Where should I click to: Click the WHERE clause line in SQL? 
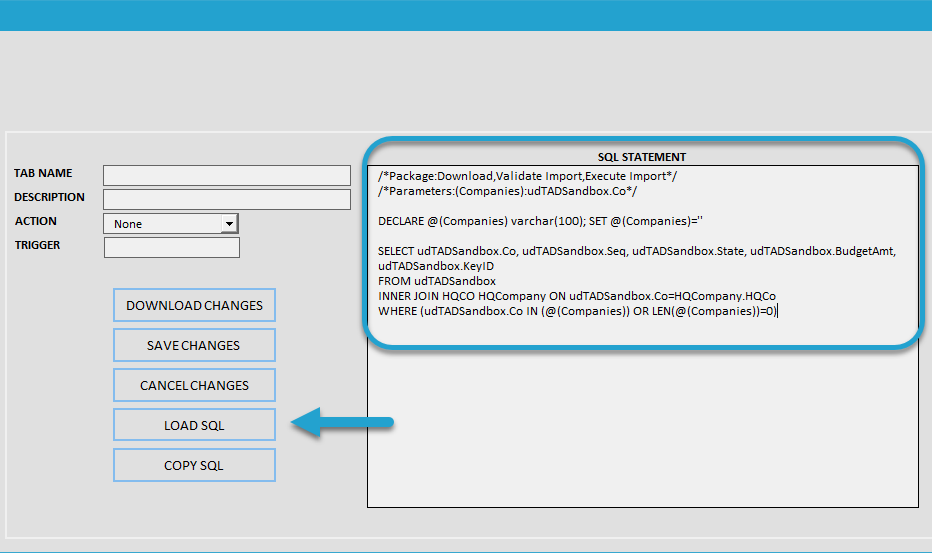pos(577,311)
